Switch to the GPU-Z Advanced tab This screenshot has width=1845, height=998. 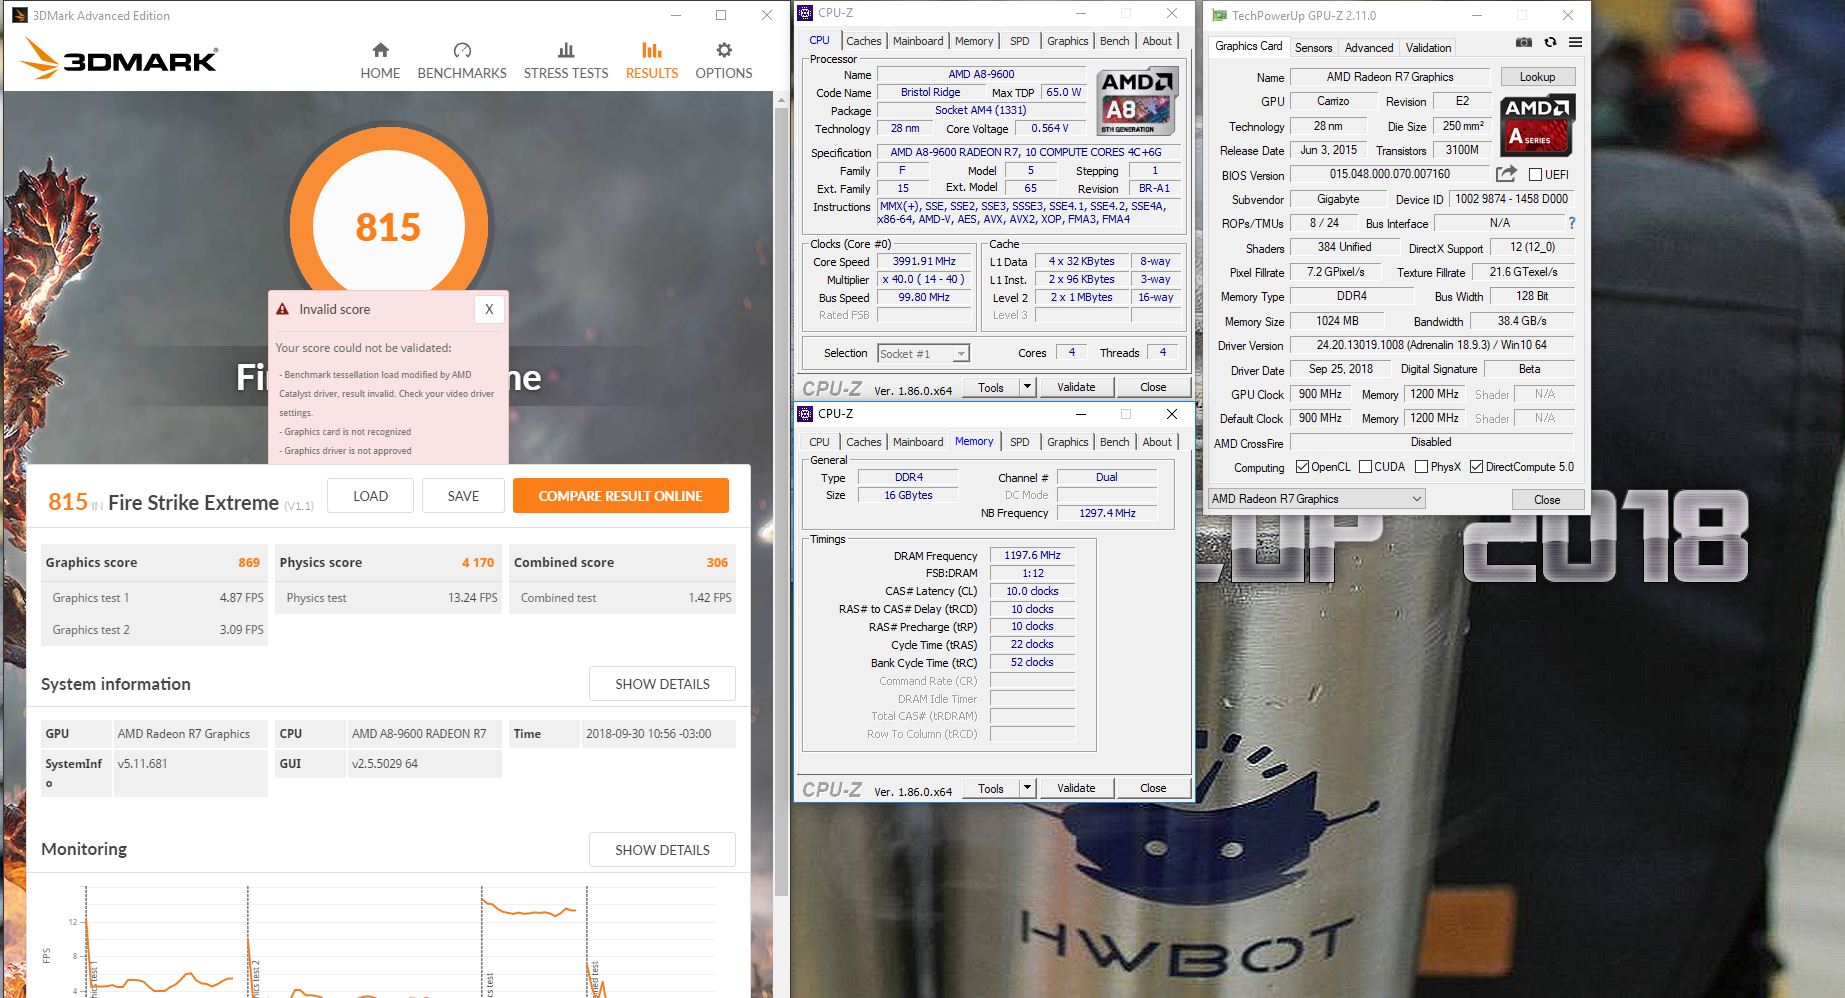(x=1369, y=48)
